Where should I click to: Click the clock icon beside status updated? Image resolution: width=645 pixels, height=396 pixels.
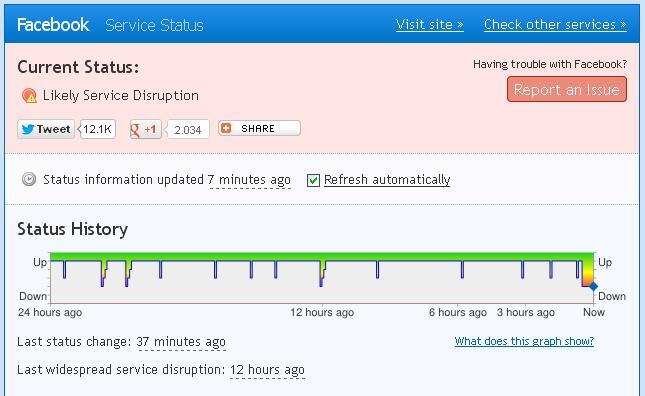pyautogui.click(x=29, y=179)
